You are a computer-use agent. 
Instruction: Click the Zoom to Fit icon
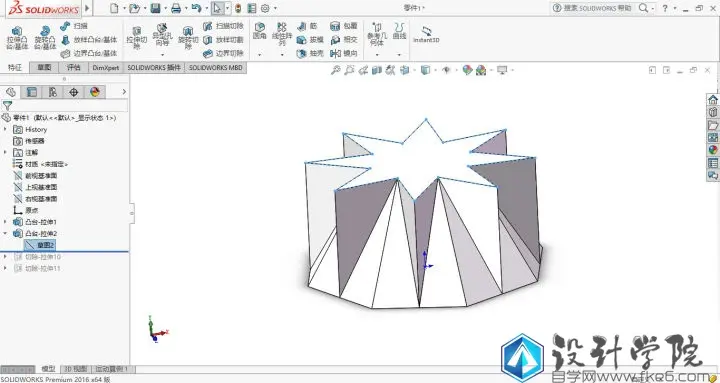coord(336,70)
